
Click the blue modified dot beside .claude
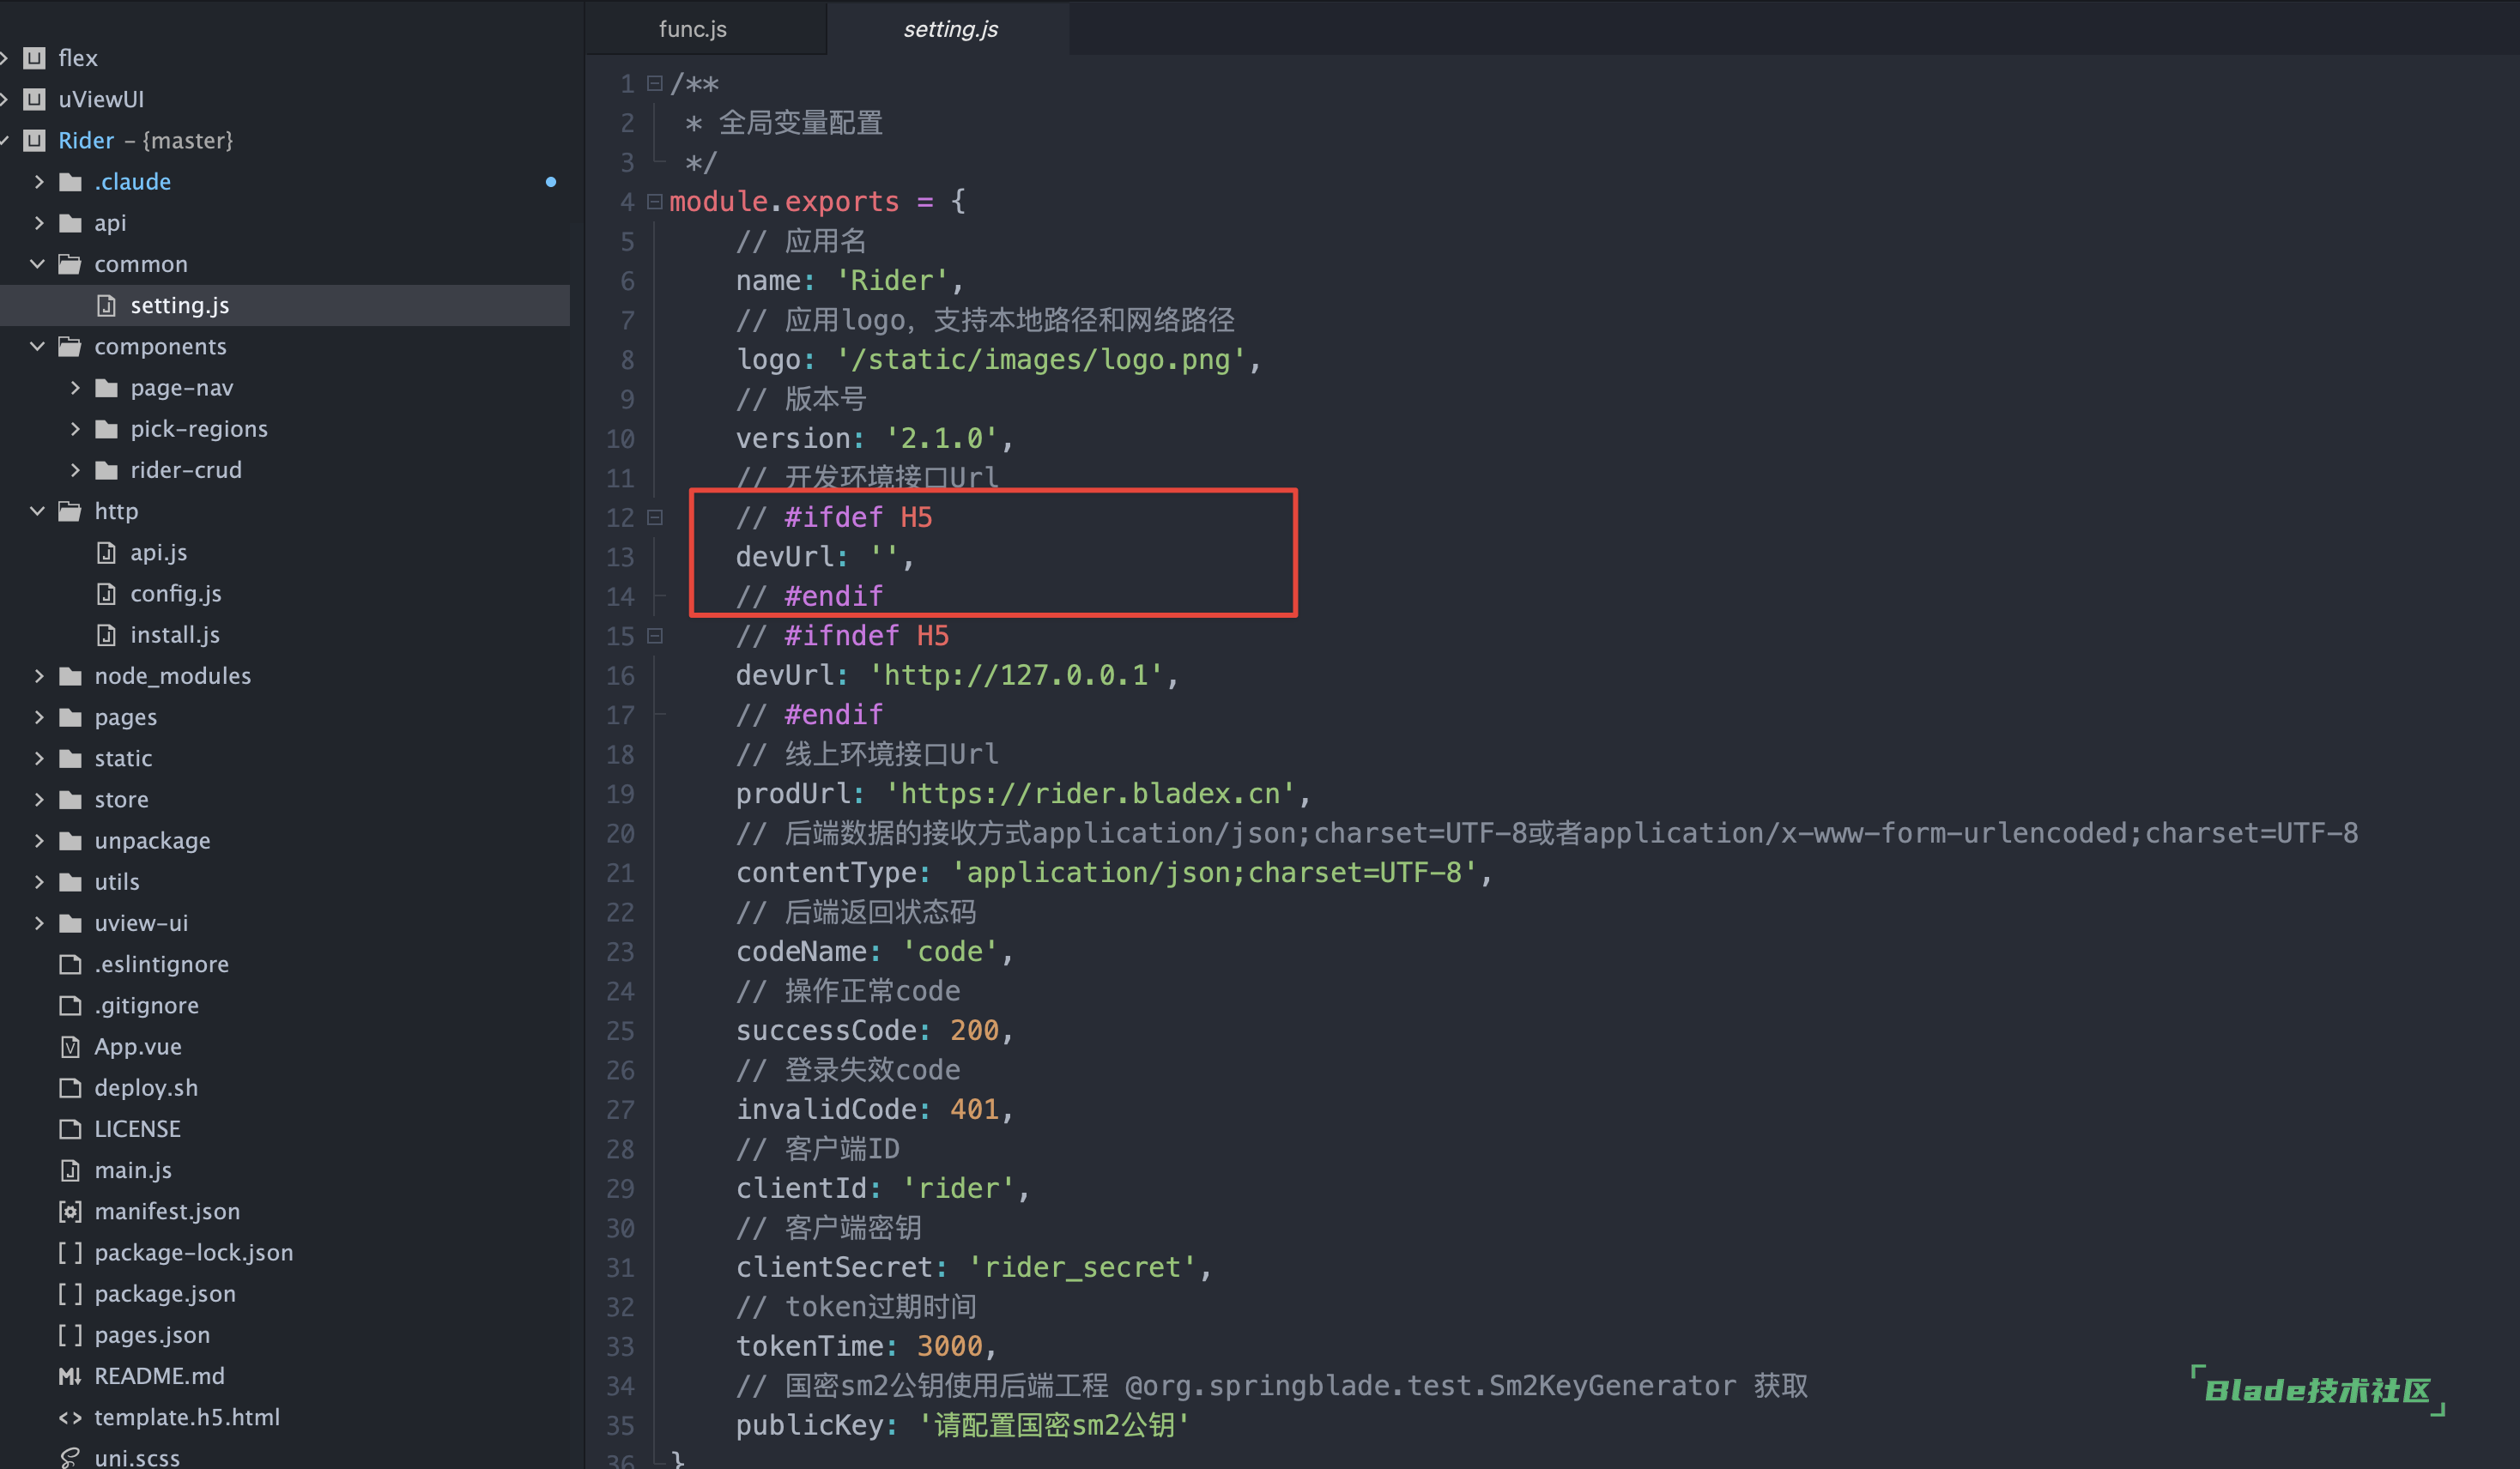coord(550,182)
